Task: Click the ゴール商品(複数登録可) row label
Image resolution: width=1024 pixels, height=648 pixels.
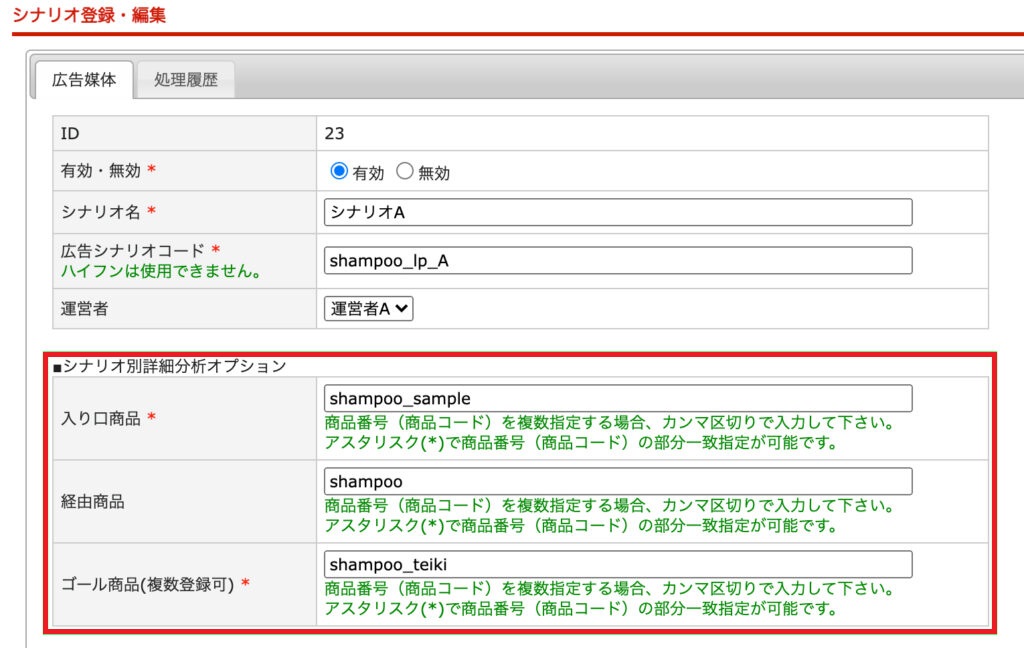Action: click(147, 585)
